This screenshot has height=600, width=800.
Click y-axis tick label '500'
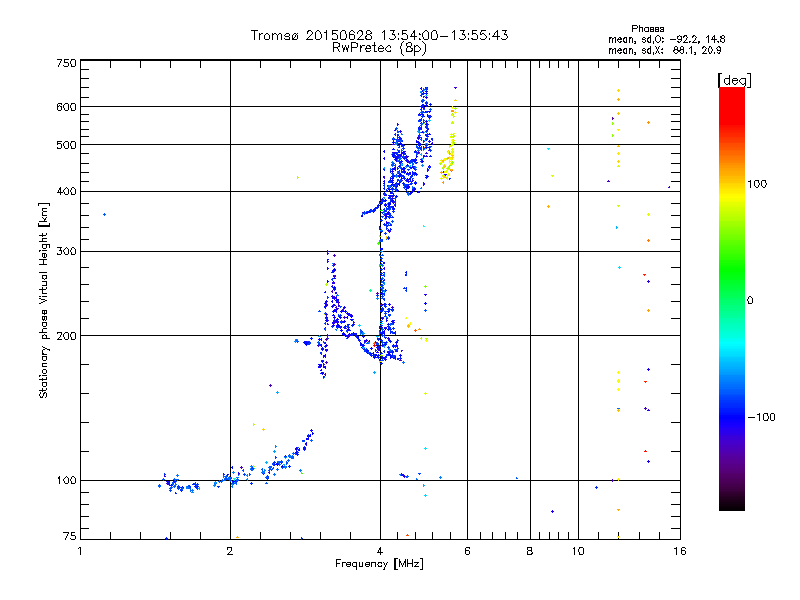pyautogui.click(x=66, y=145)
